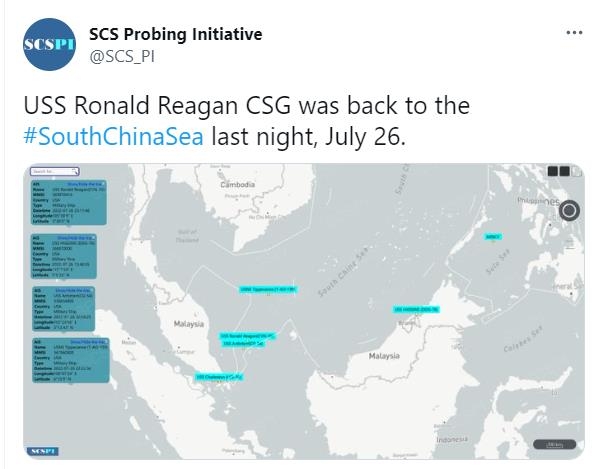
Task: Open the #SouthChinaSea hashtag link
Action: pyautogui.click(x=114, y=136)
